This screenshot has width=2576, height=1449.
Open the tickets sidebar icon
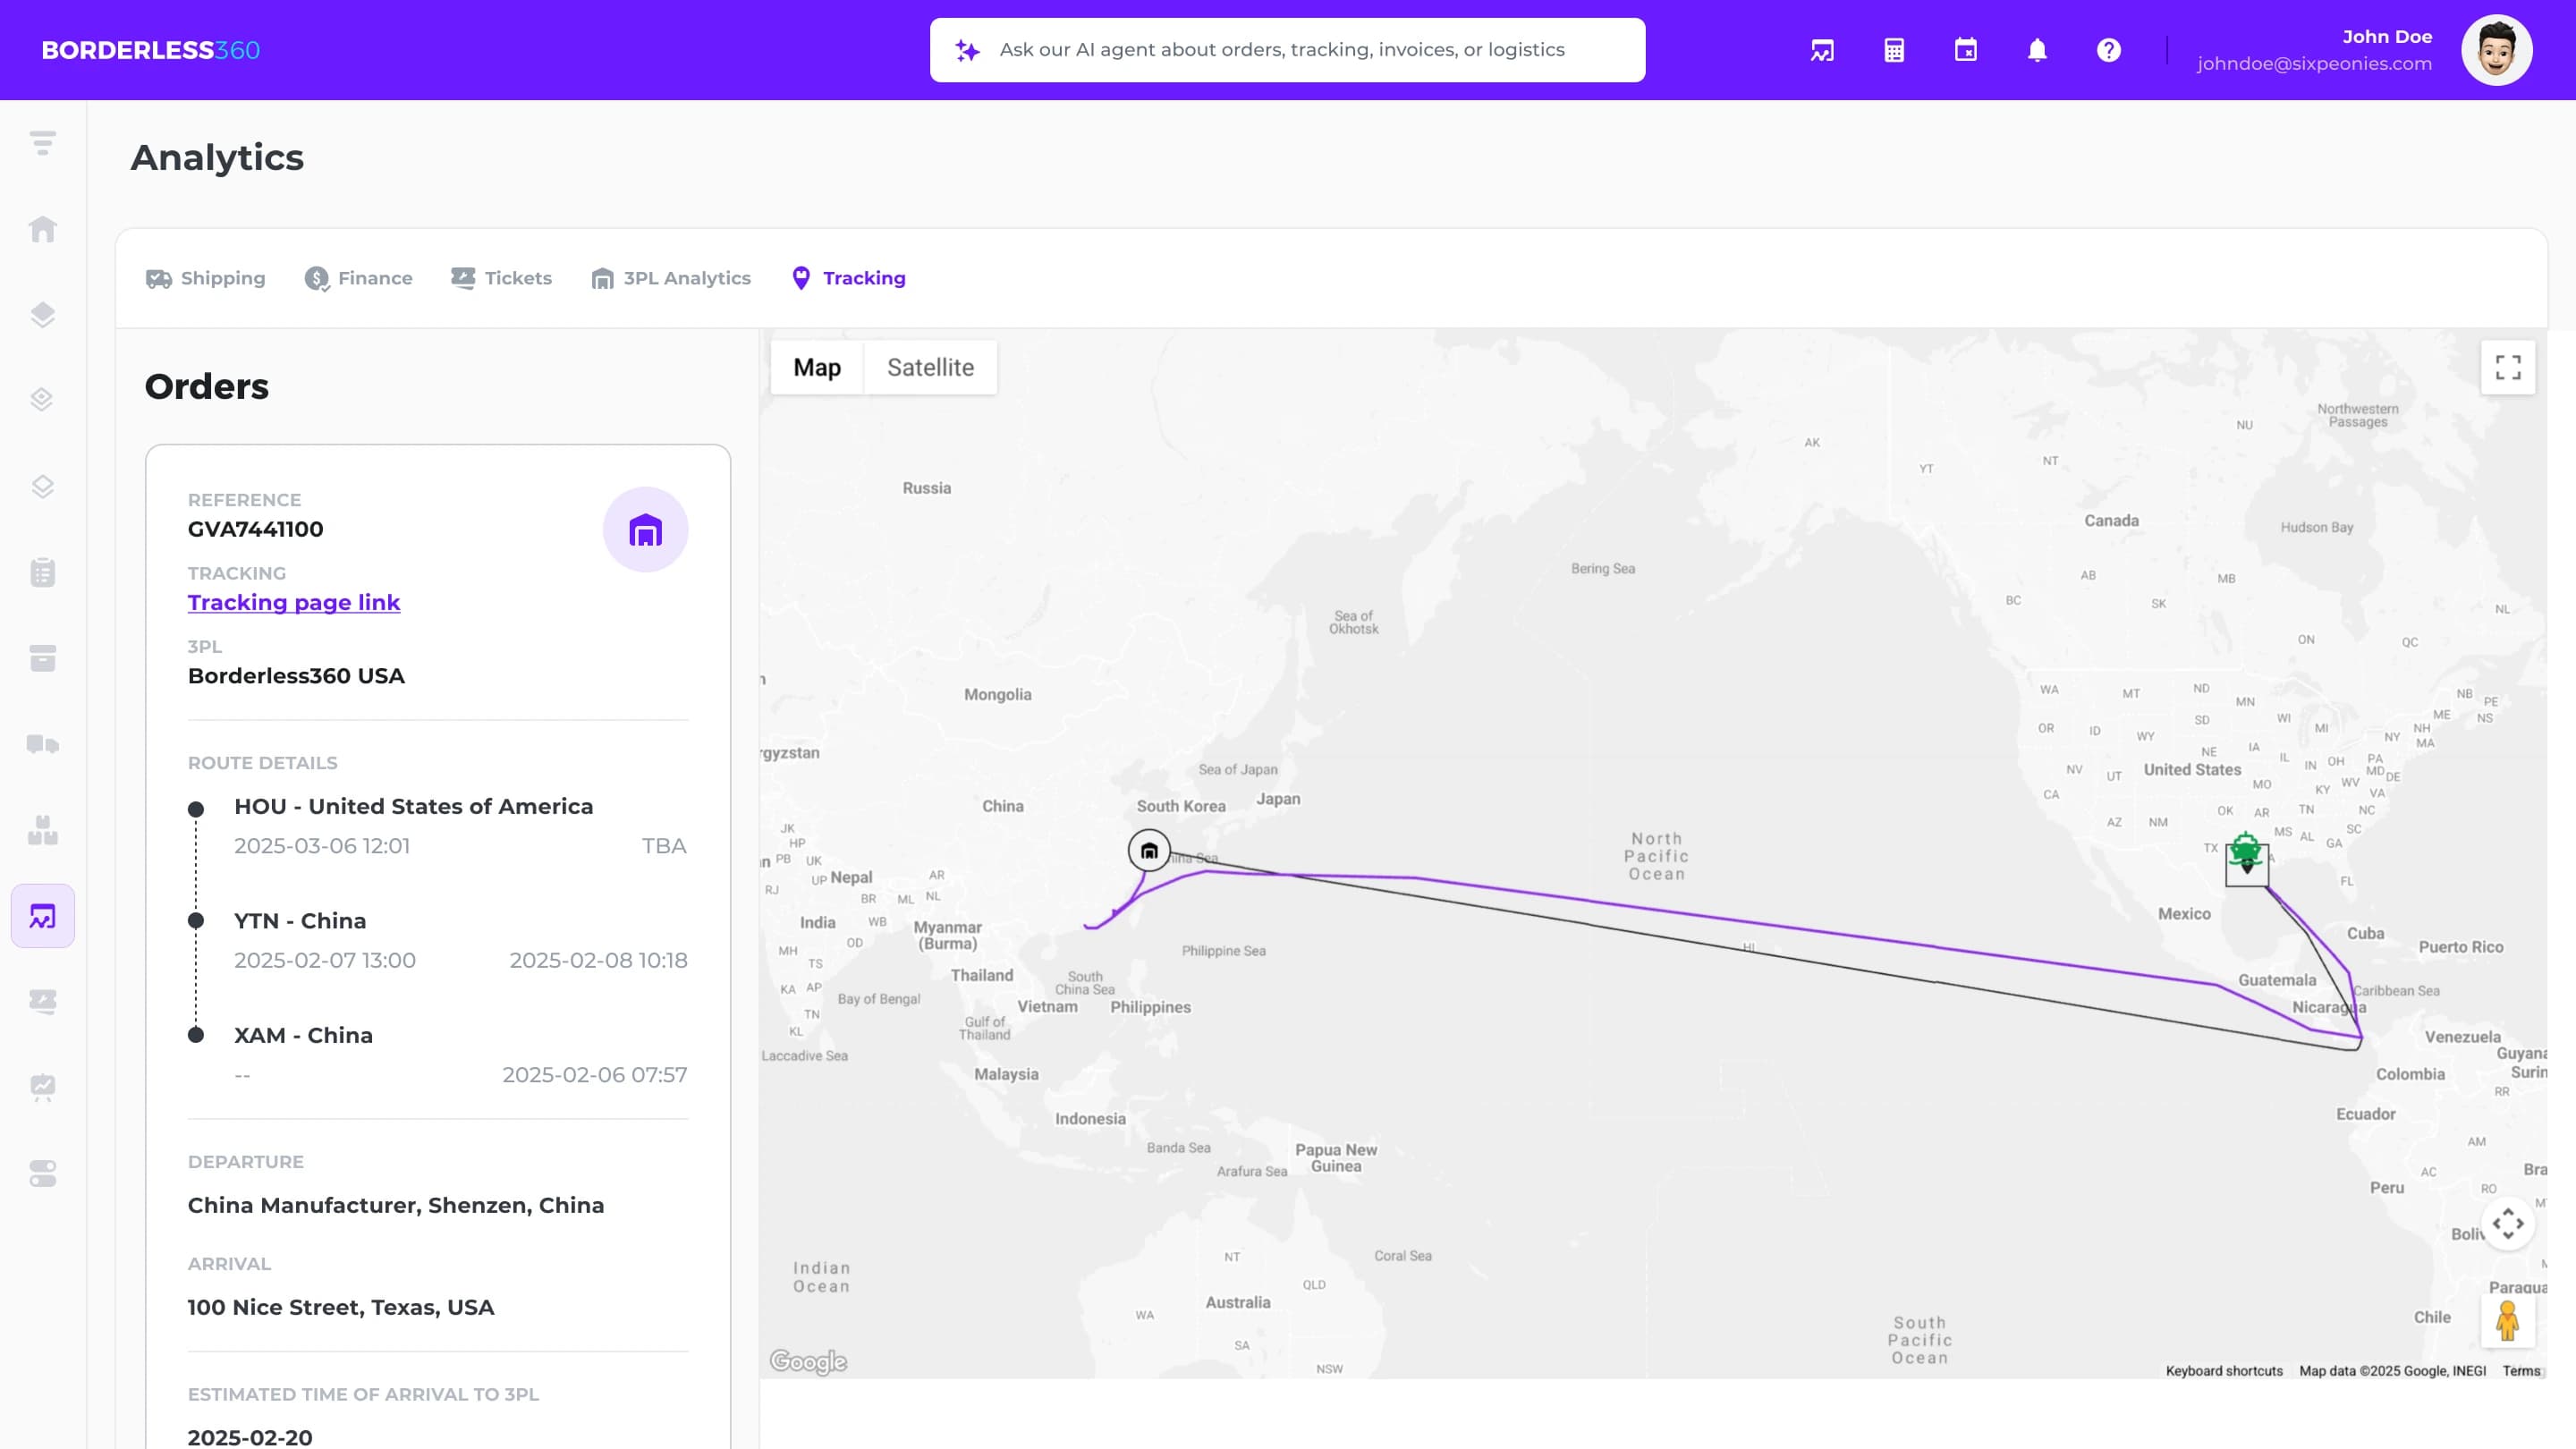(42, 1001)
